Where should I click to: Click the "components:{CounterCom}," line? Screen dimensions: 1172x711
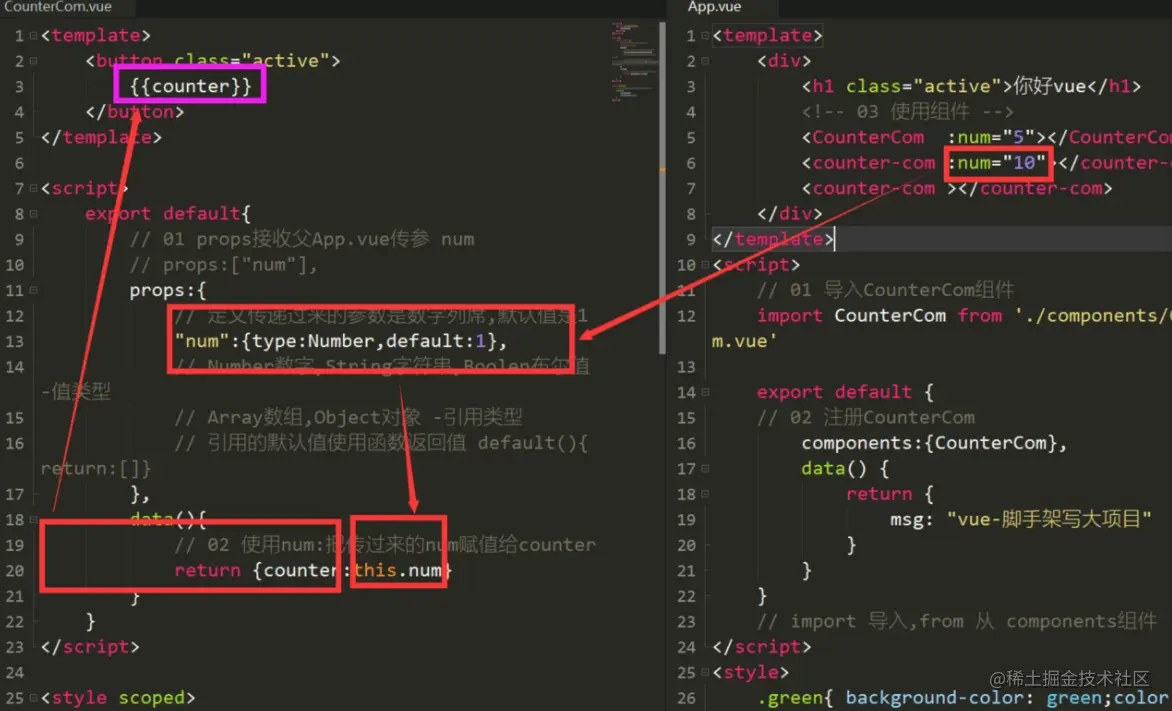pos(934,443)
